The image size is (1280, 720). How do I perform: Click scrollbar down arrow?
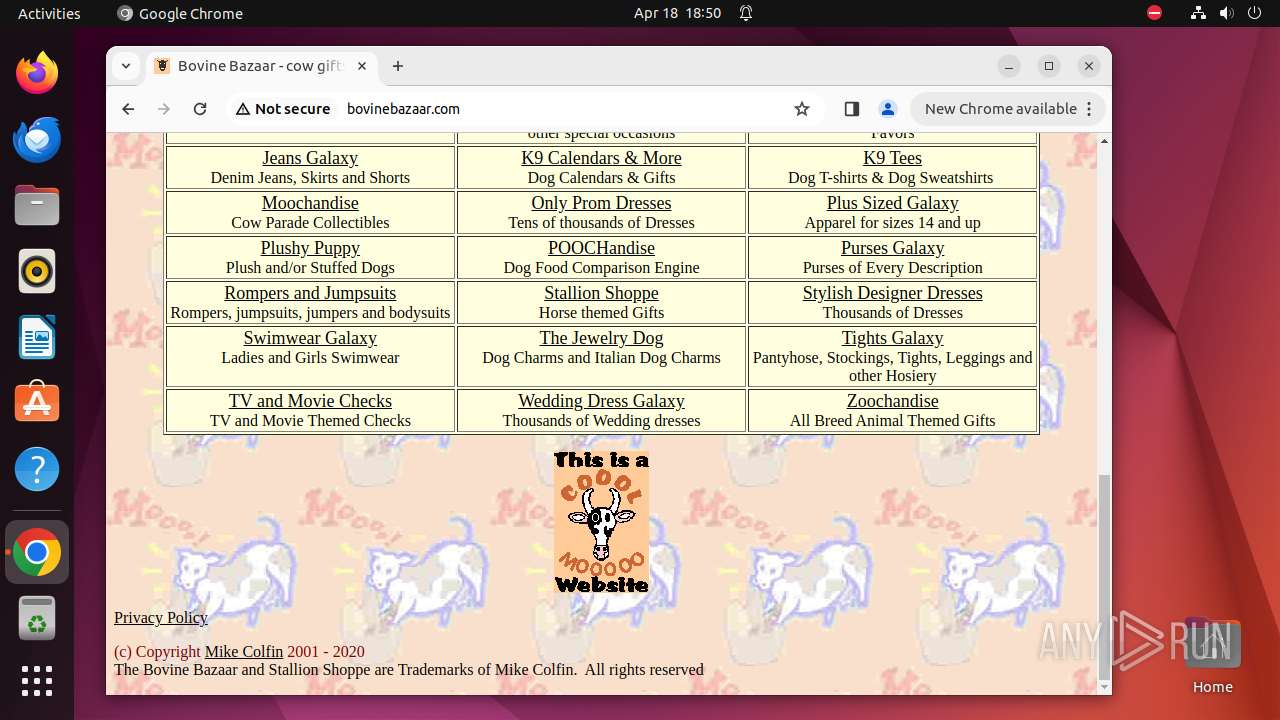[1104, 687]
